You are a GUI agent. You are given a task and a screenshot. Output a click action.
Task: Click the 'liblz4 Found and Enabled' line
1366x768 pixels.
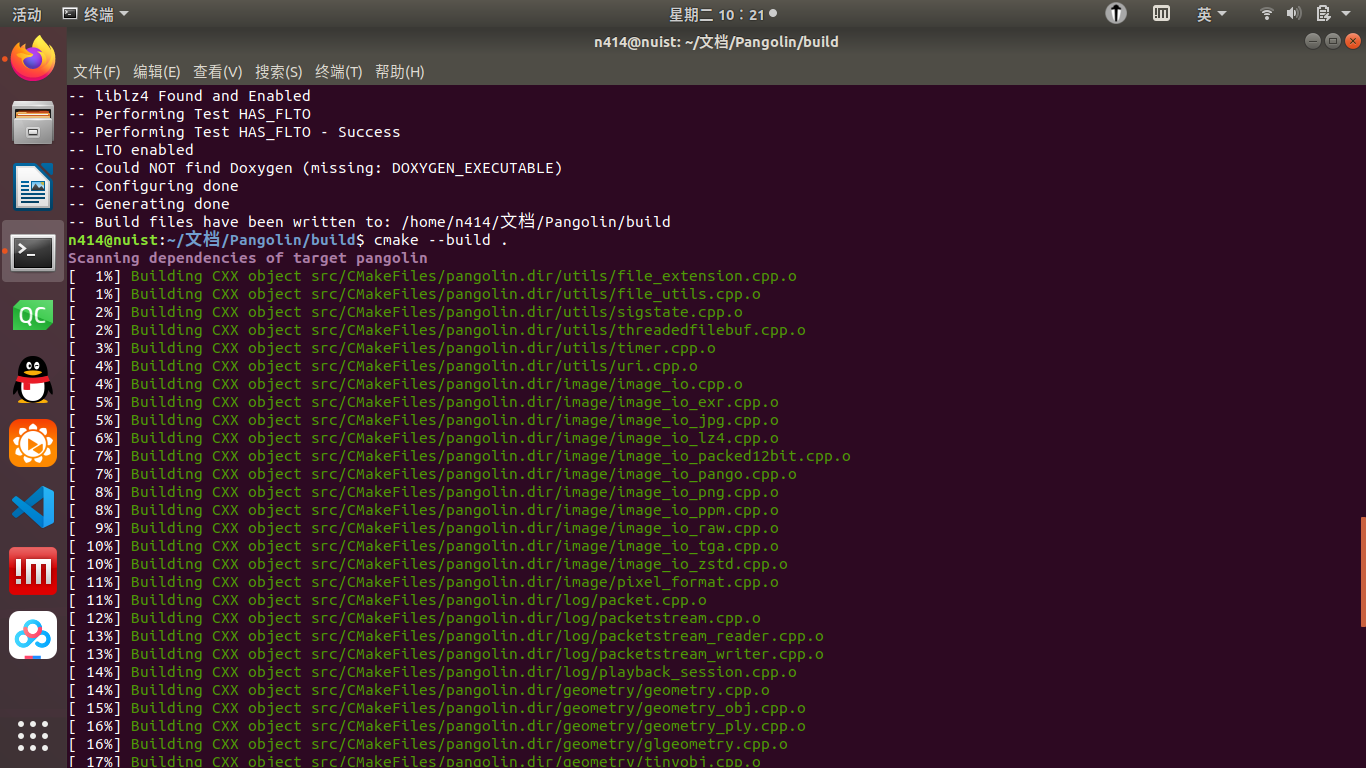click(189, 96)
